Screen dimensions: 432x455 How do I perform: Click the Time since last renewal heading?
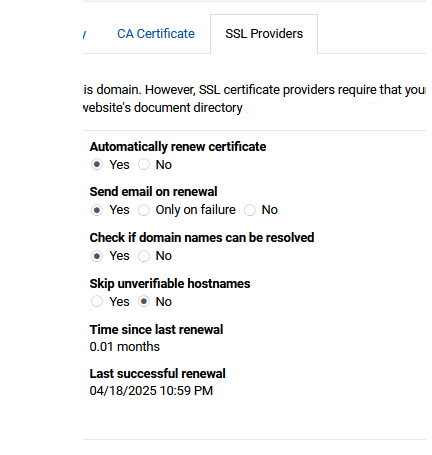(156, 330)
